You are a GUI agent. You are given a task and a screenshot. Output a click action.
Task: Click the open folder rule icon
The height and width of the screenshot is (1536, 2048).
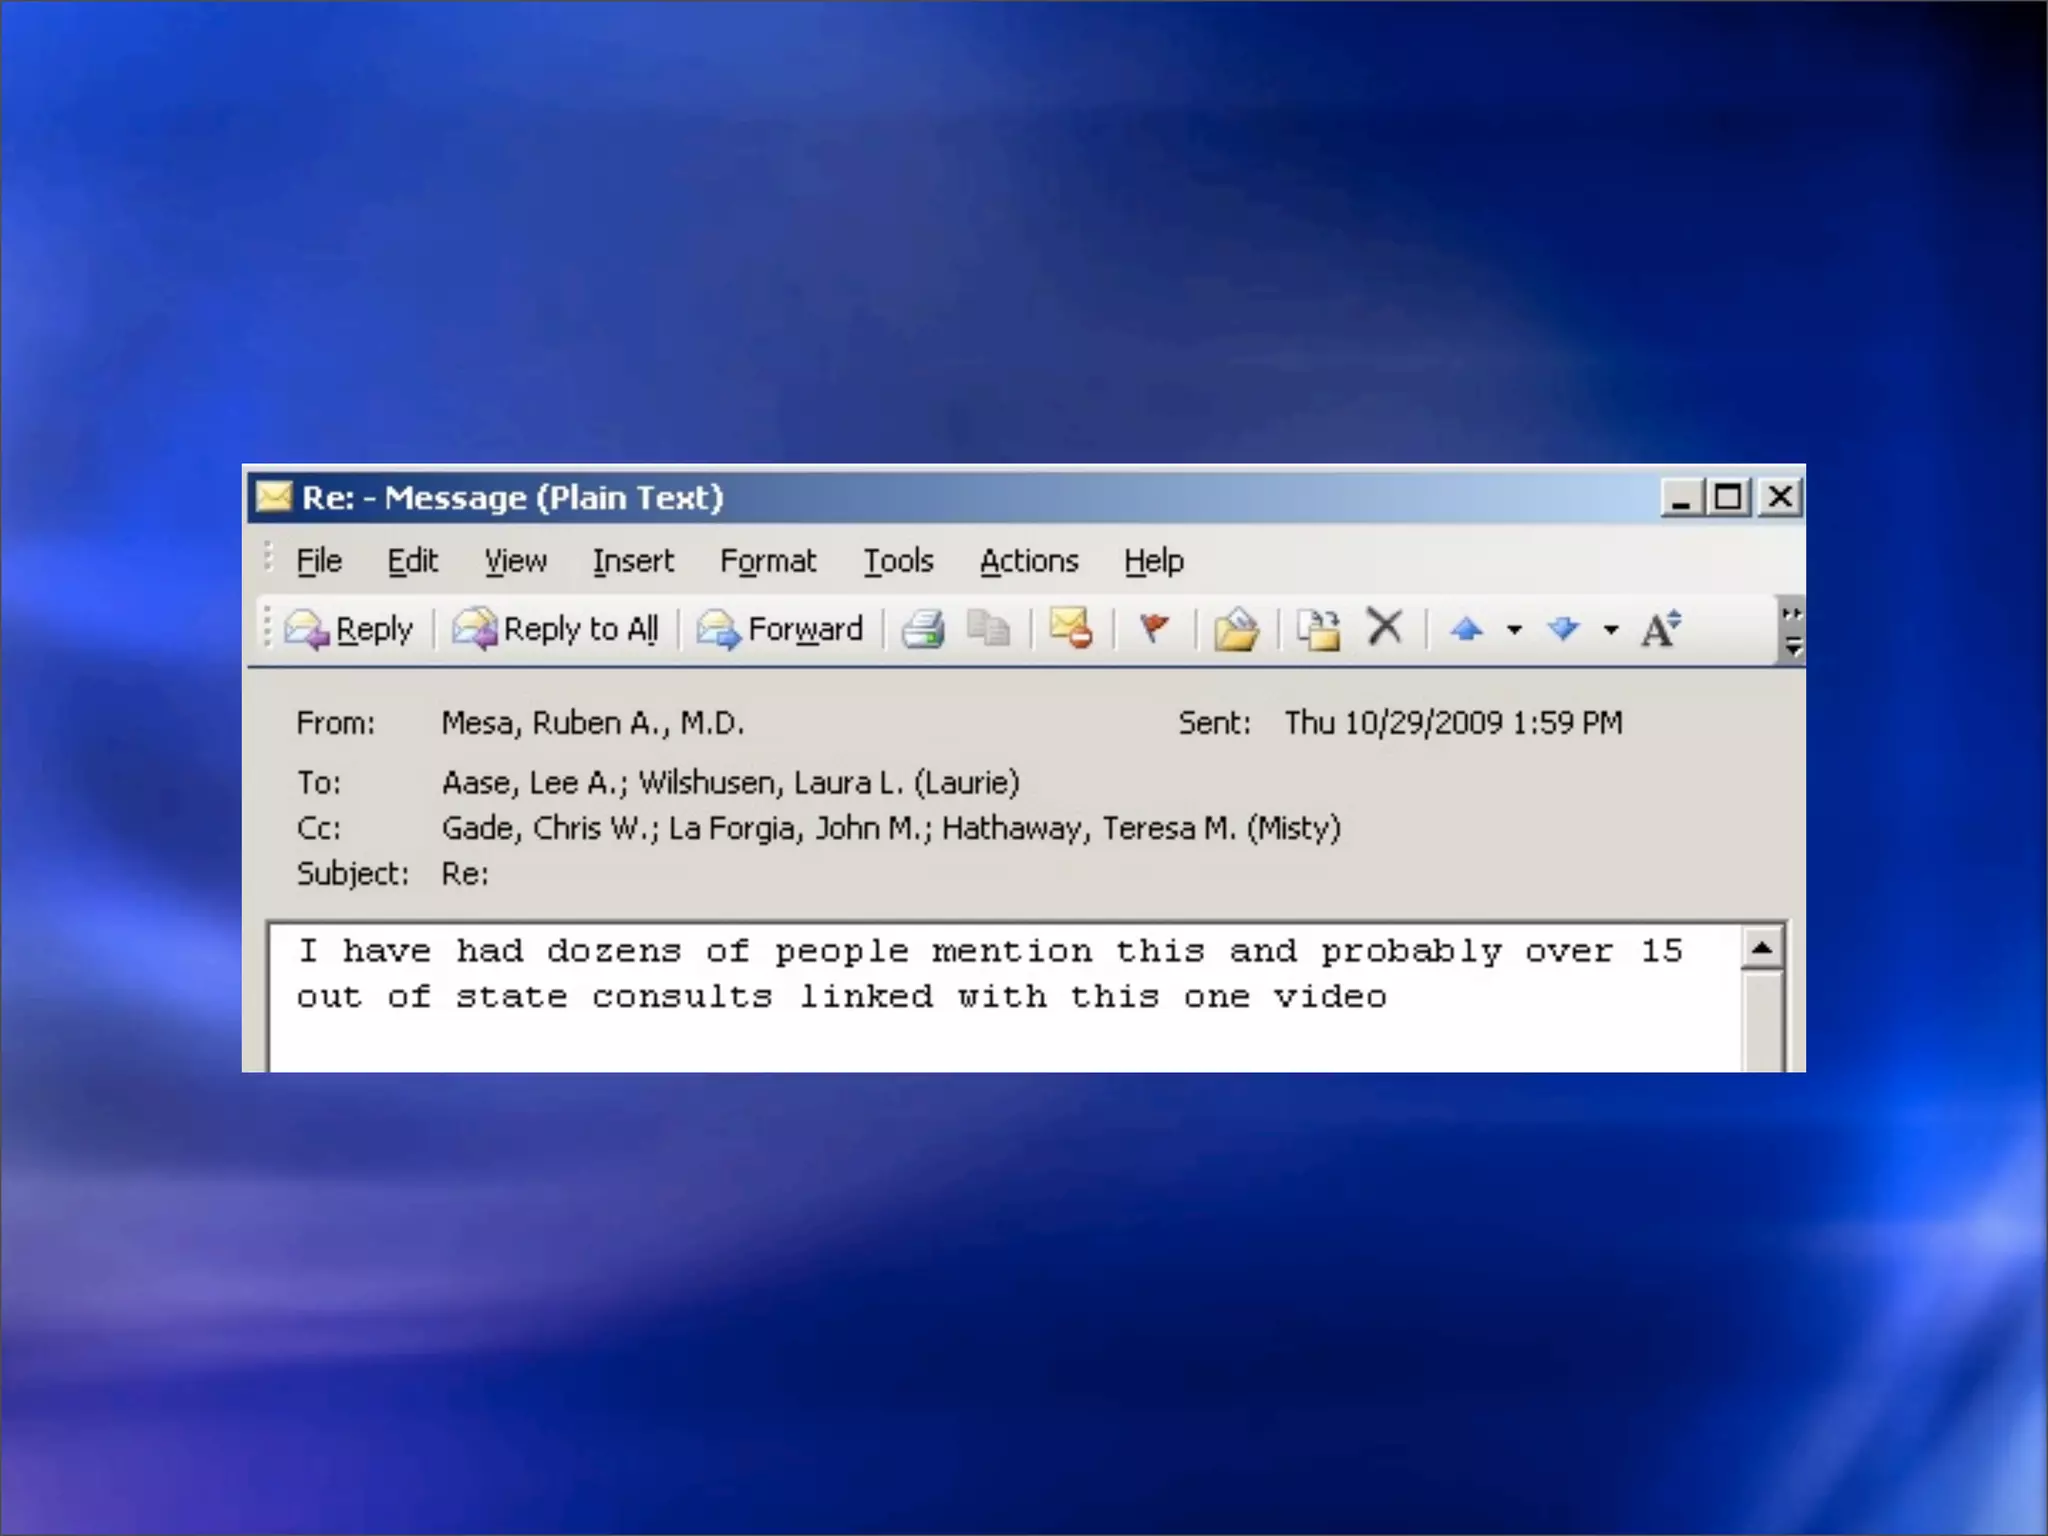click(1236, 629)
